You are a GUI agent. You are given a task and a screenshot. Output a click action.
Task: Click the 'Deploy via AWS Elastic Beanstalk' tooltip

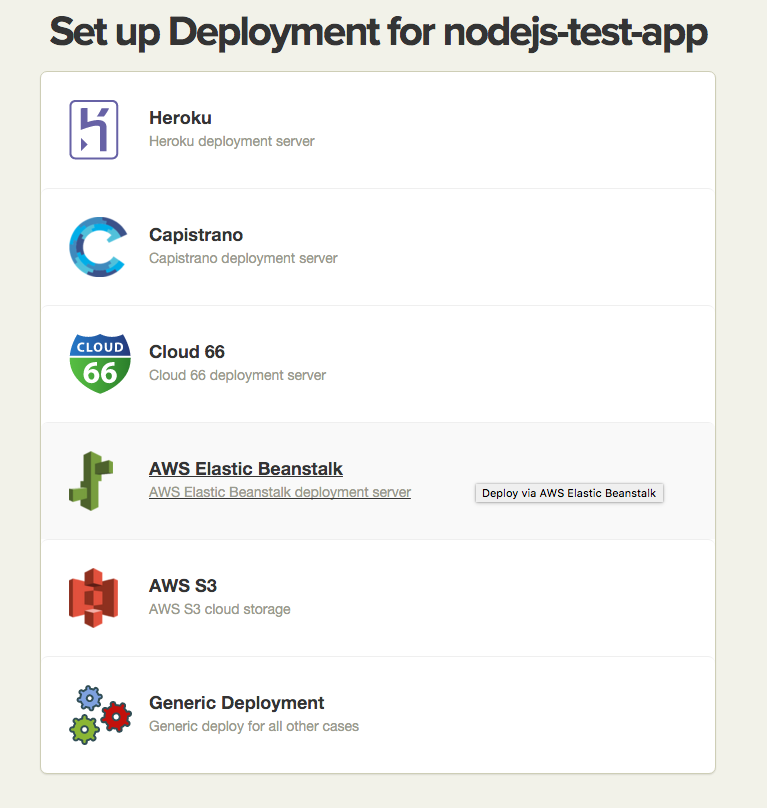click(x=569, y=493)
